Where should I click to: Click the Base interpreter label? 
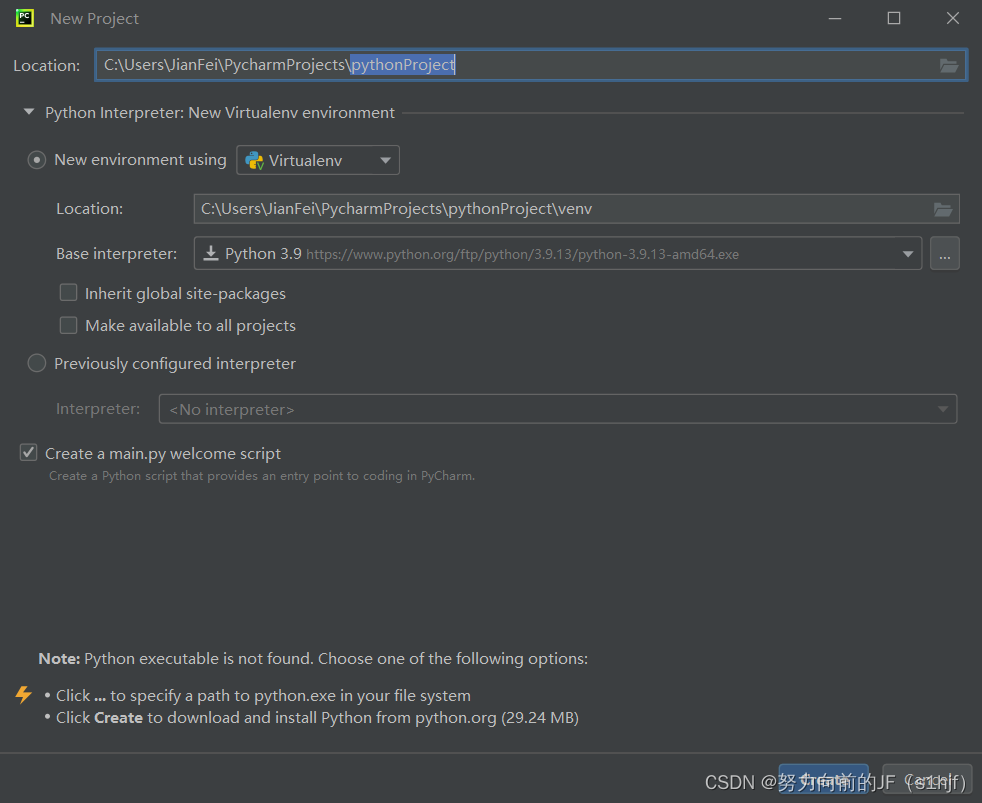click(x=116, y=254)
